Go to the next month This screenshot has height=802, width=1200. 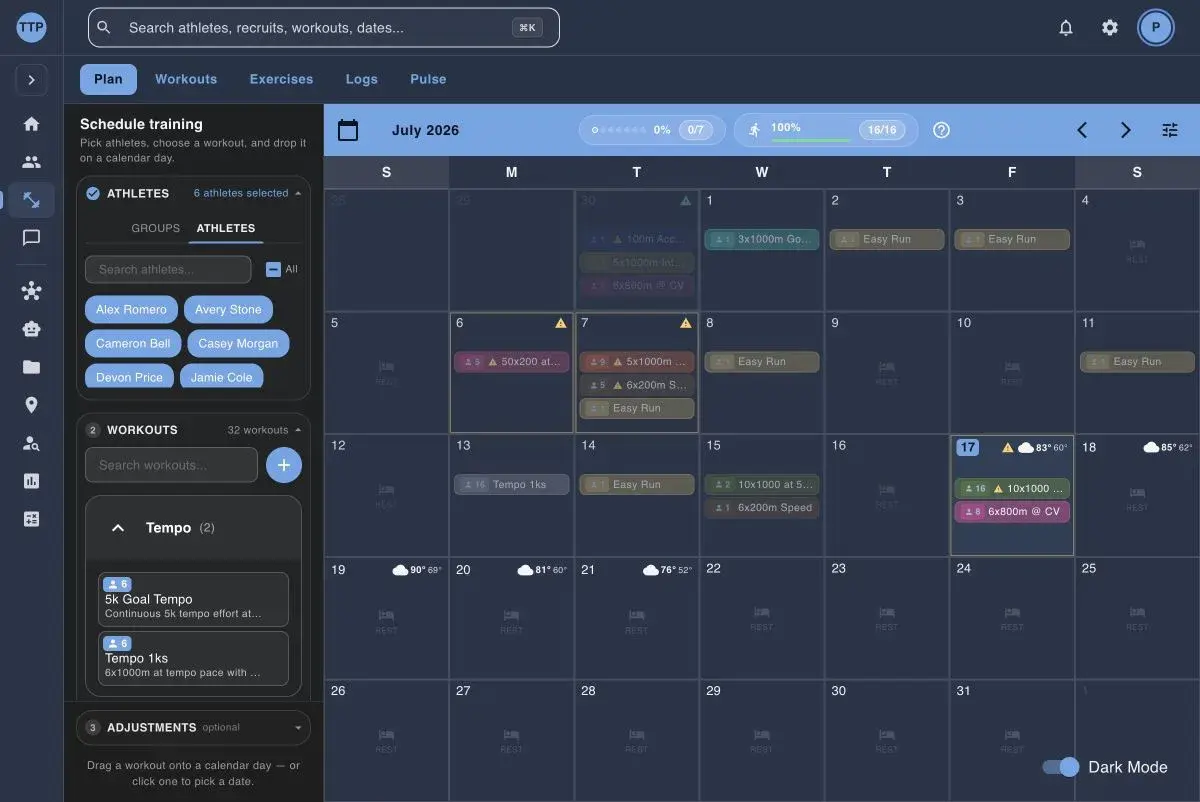click(x=1126, y=130)
